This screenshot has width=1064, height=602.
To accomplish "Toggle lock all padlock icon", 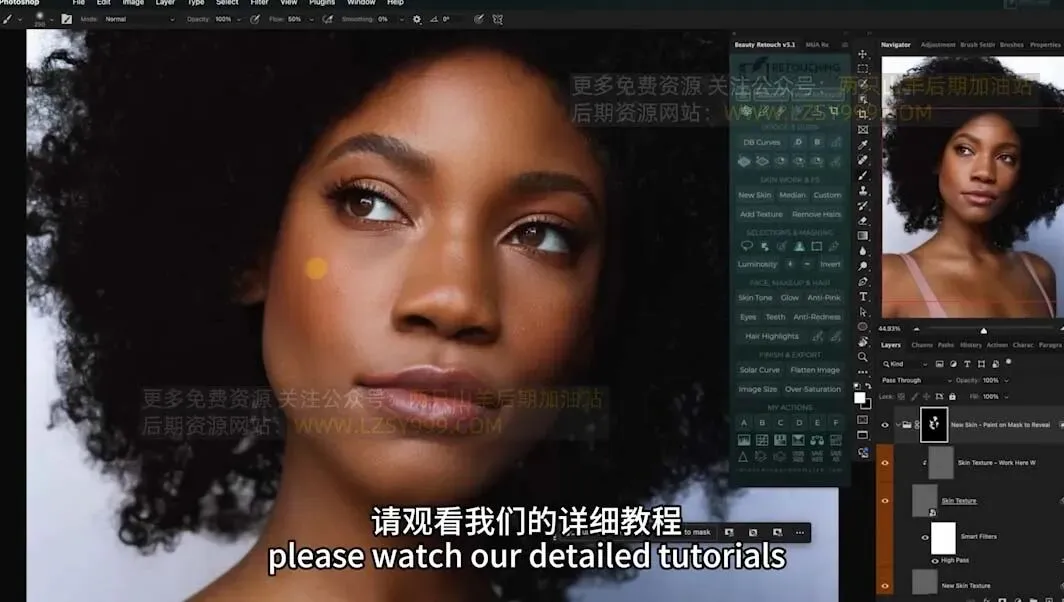I will [953, 396].
